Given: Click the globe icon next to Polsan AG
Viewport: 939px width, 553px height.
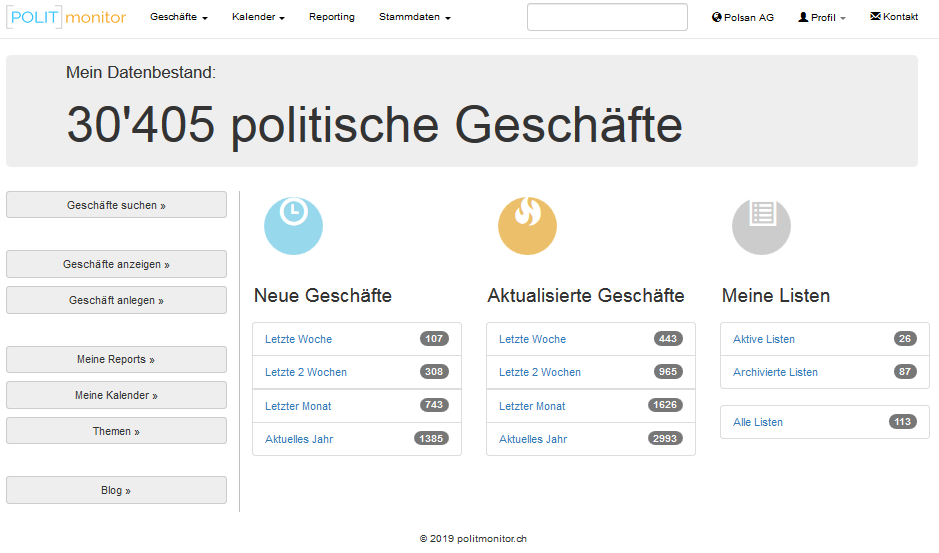Looking at the screenshot, I should click(716, 17).
